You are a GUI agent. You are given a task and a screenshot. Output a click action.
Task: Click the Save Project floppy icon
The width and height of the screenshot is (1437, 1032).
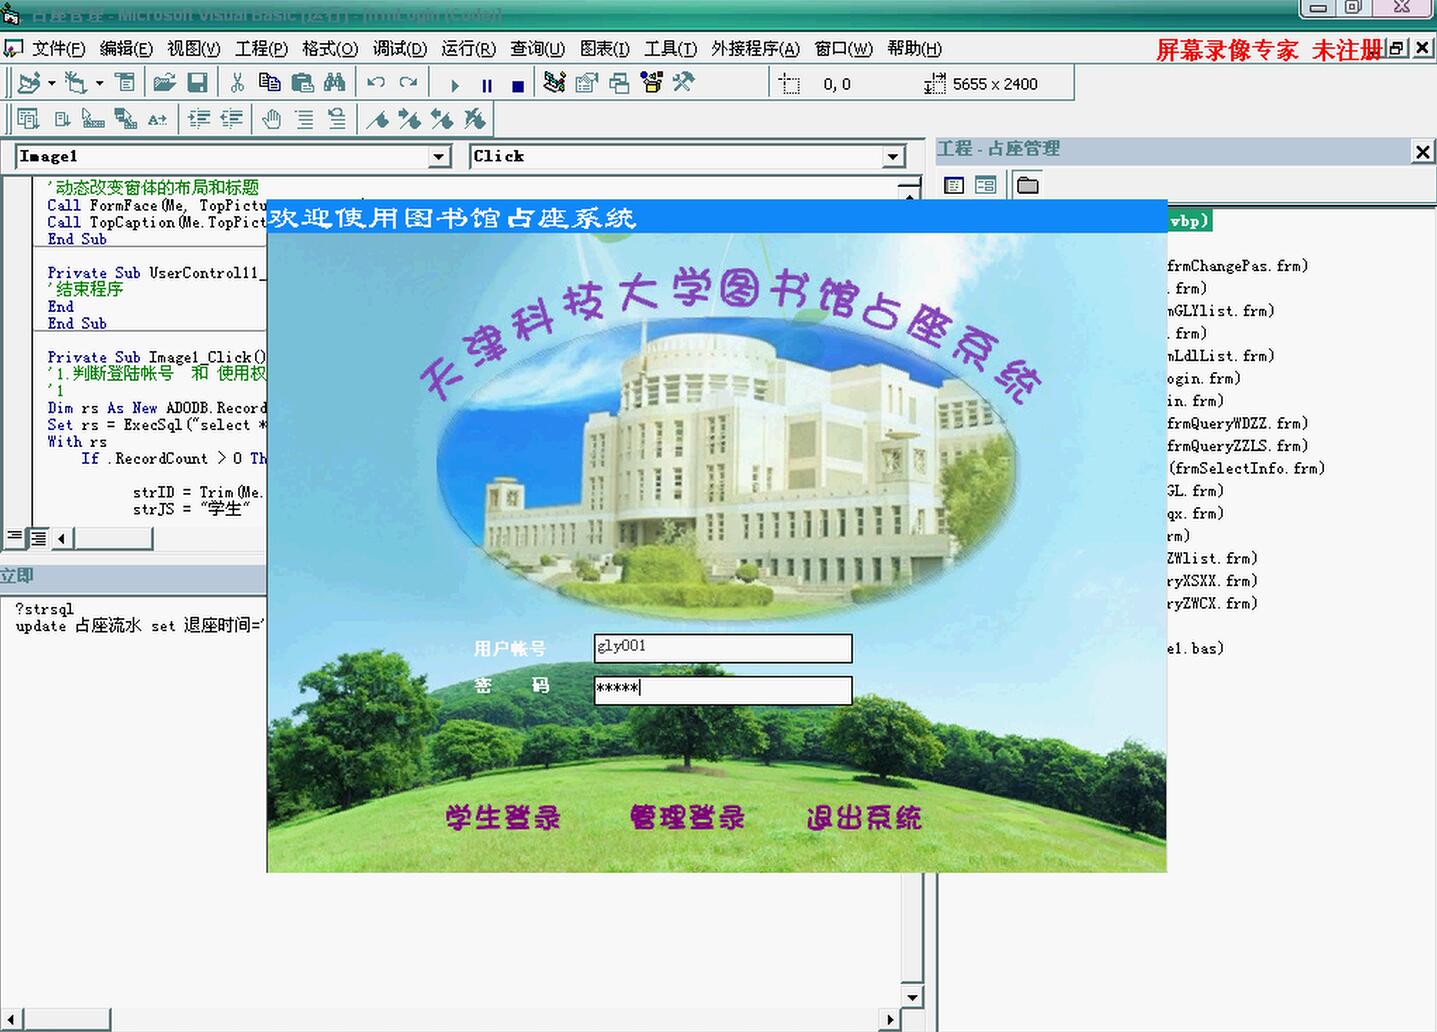click(197, 84)
